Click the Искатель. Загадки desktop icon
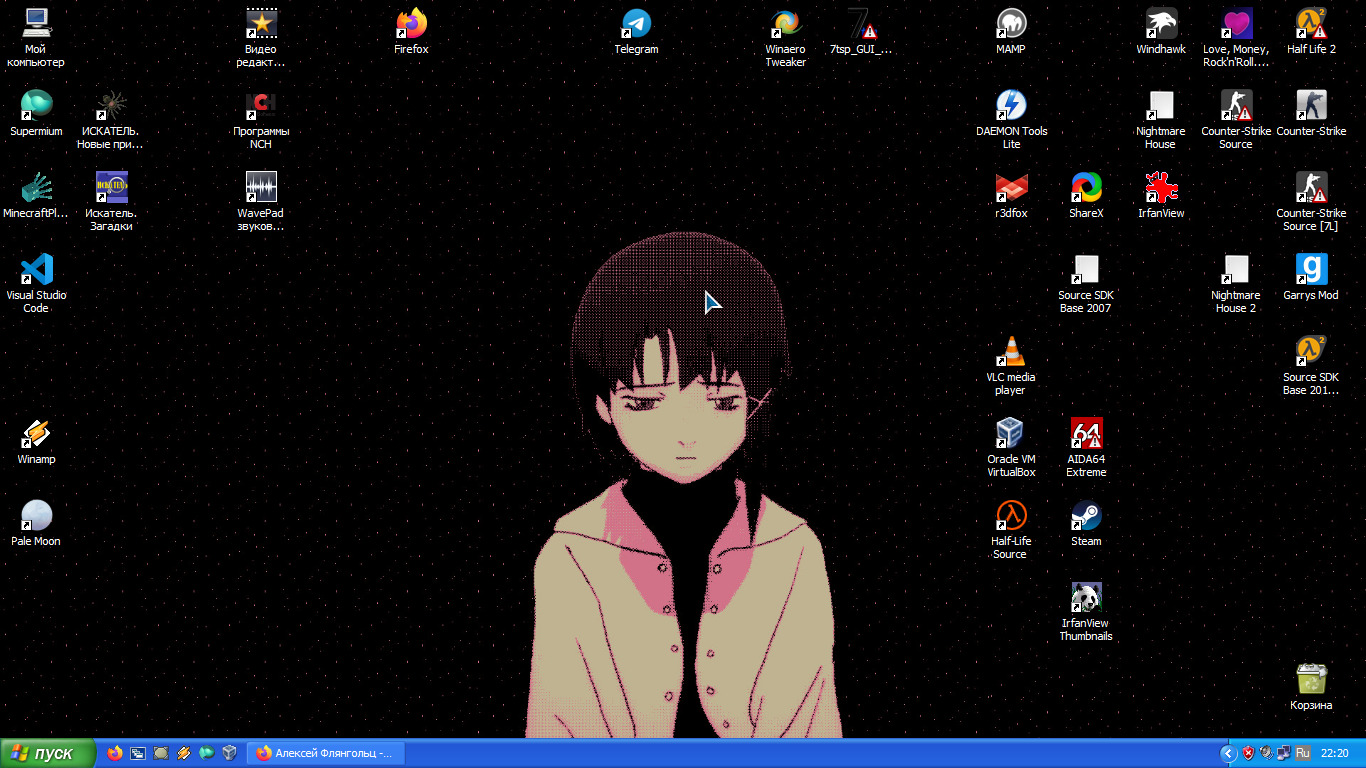 [x=111, y=202]
